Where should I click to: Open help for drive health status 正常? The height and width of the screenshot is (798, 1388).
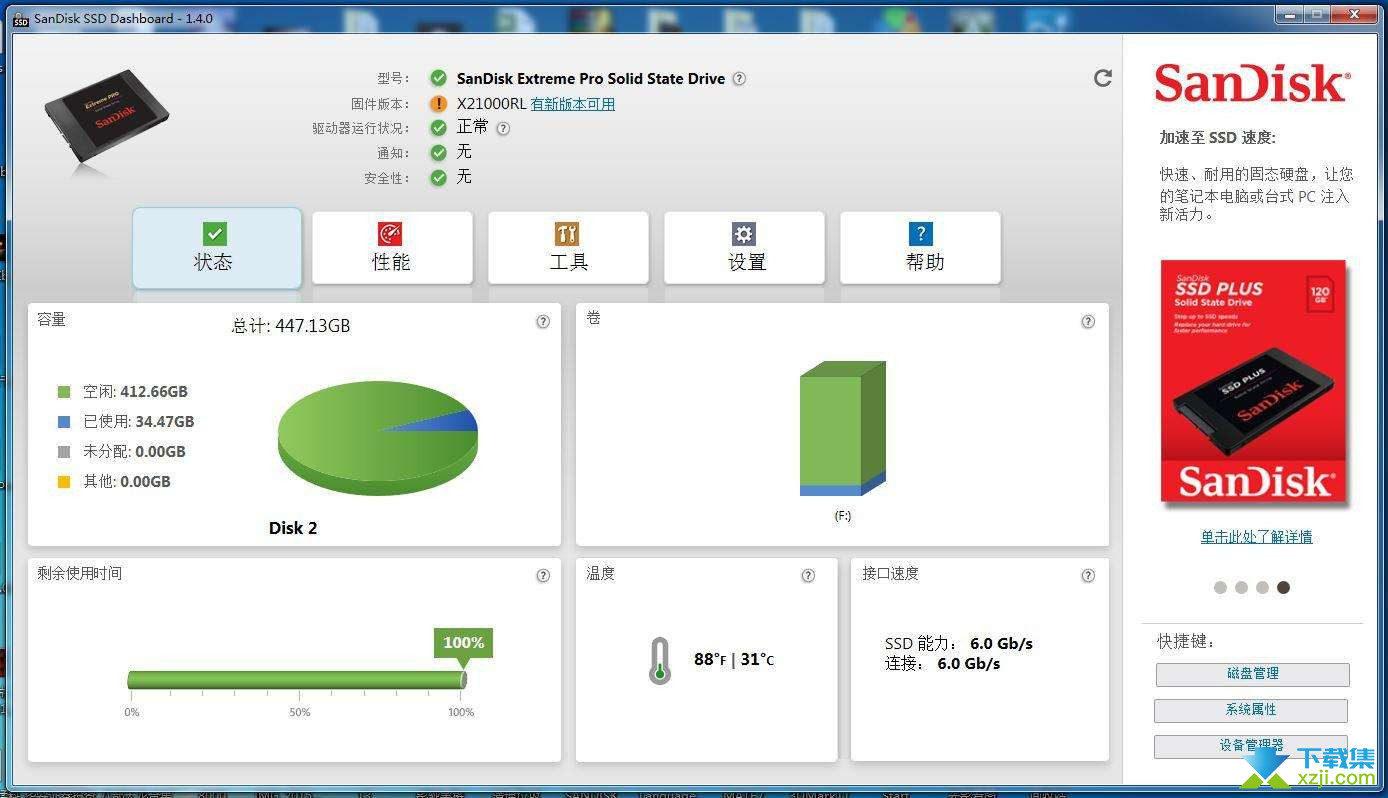[x=503, y=128]
